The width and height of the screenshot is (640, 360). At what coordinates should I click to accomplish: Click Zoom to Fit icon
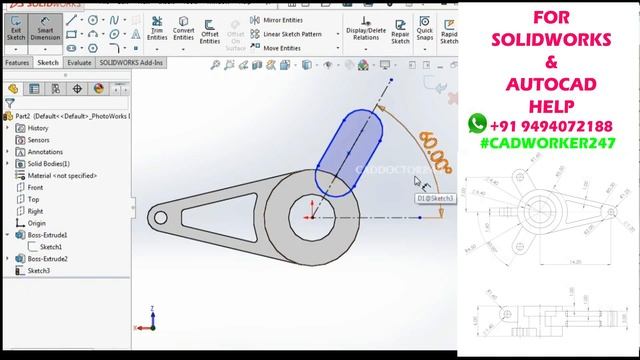(215, 65)
